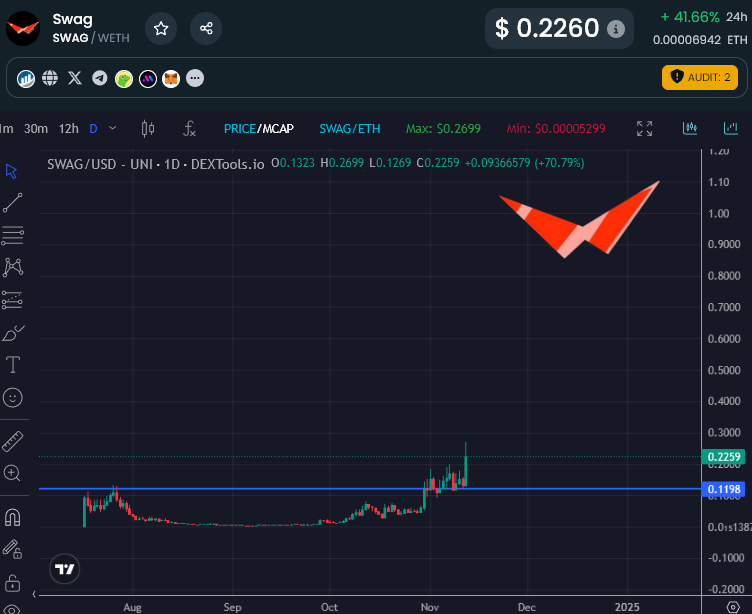Toggle lock all drawing tools
Image resolution: width=752 pixels, height=614 pixels.
coord(12,583)
